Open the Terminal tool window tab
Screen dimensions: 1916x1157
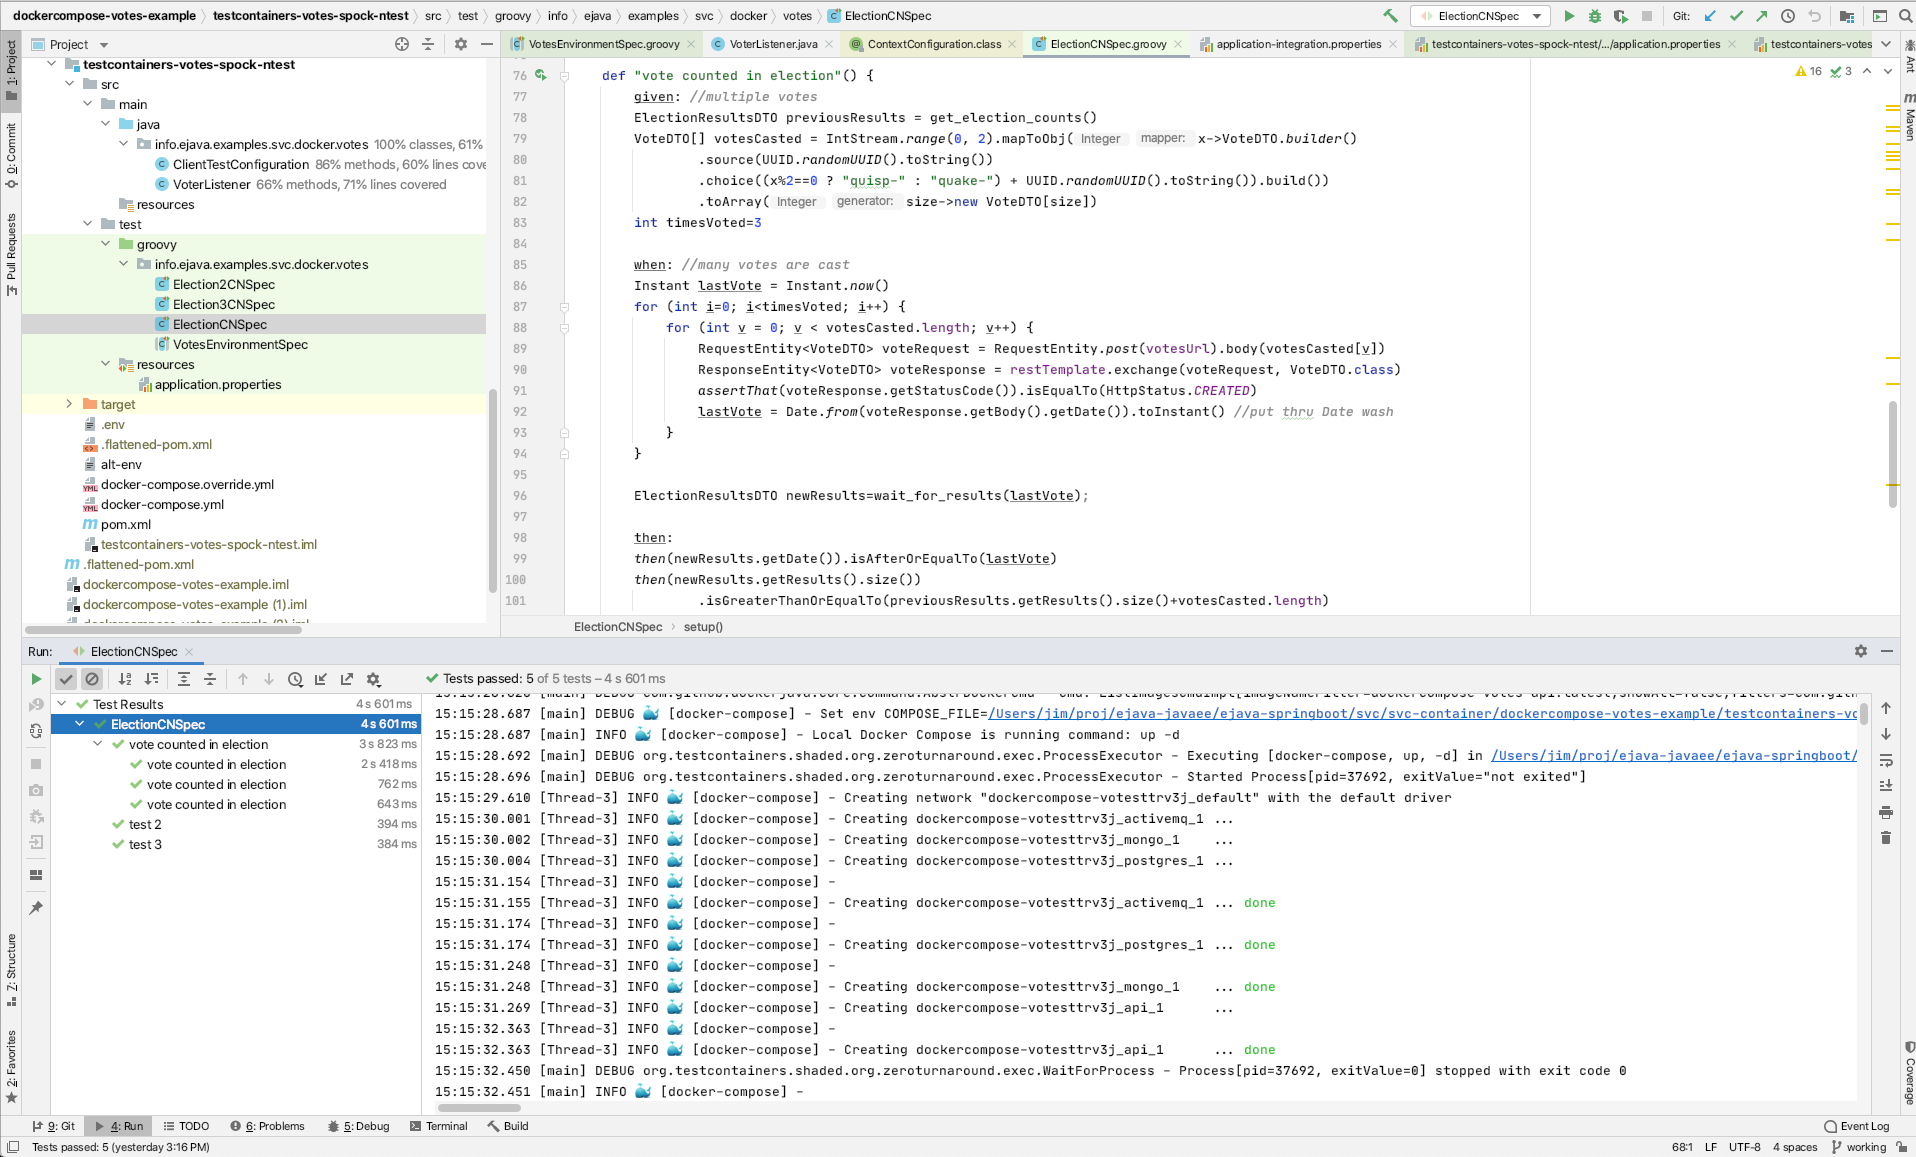click(x=438, y=1126)
